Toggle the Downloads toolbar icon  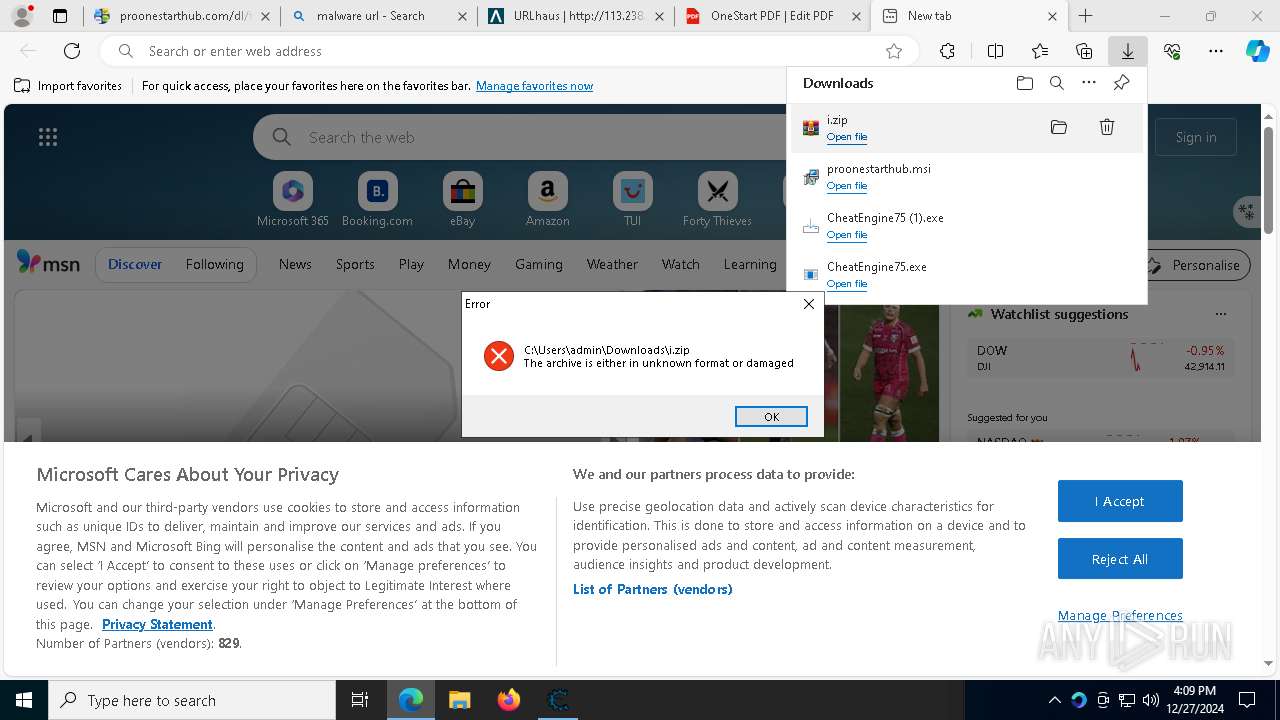pos(1127,51)
